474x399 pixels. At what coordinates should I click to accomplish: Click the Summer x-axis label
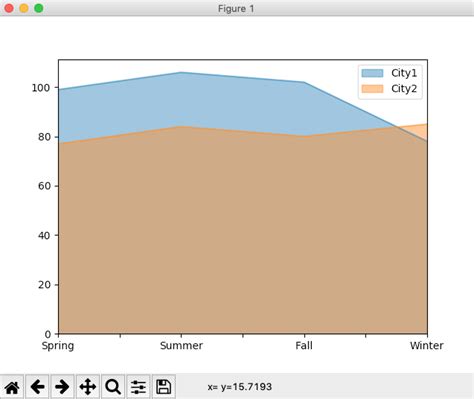pos(181,345)
